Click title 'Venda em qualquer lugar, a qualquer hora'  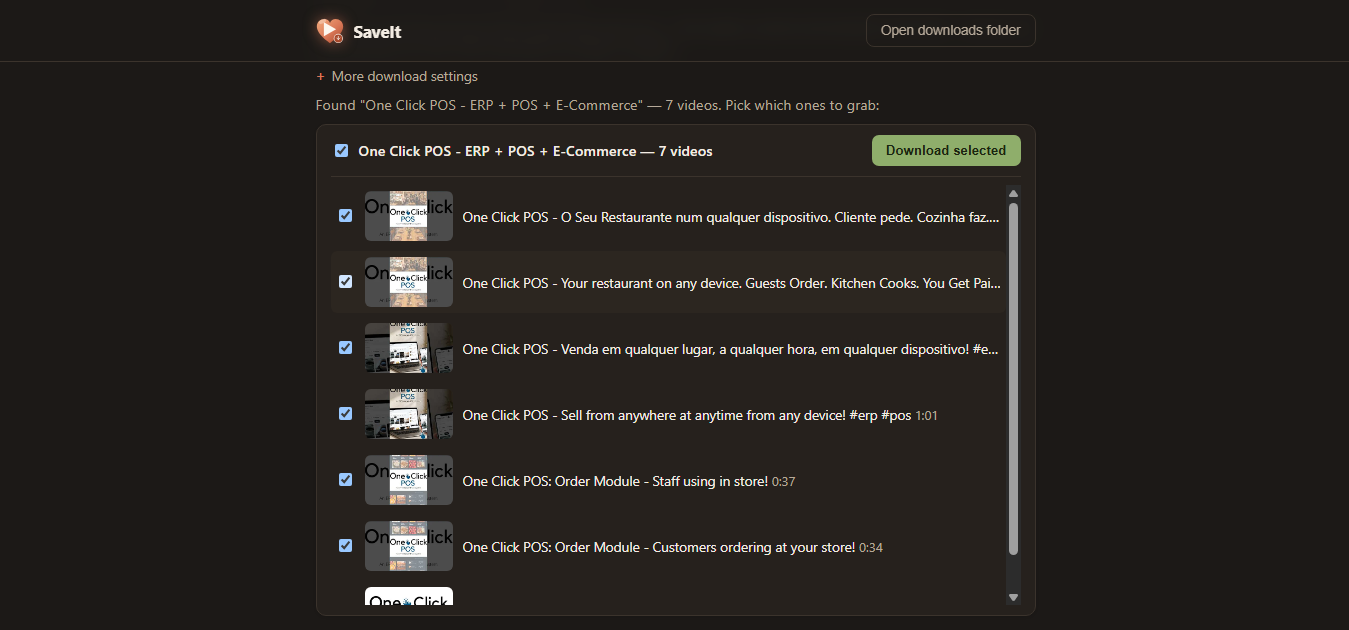(731, 349)
